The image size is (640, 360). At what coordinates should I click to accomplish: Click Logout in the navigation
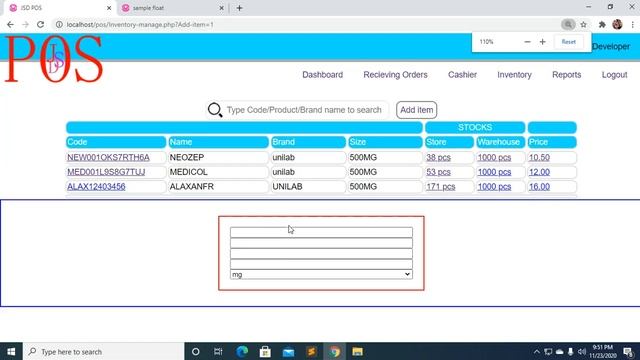614,75
